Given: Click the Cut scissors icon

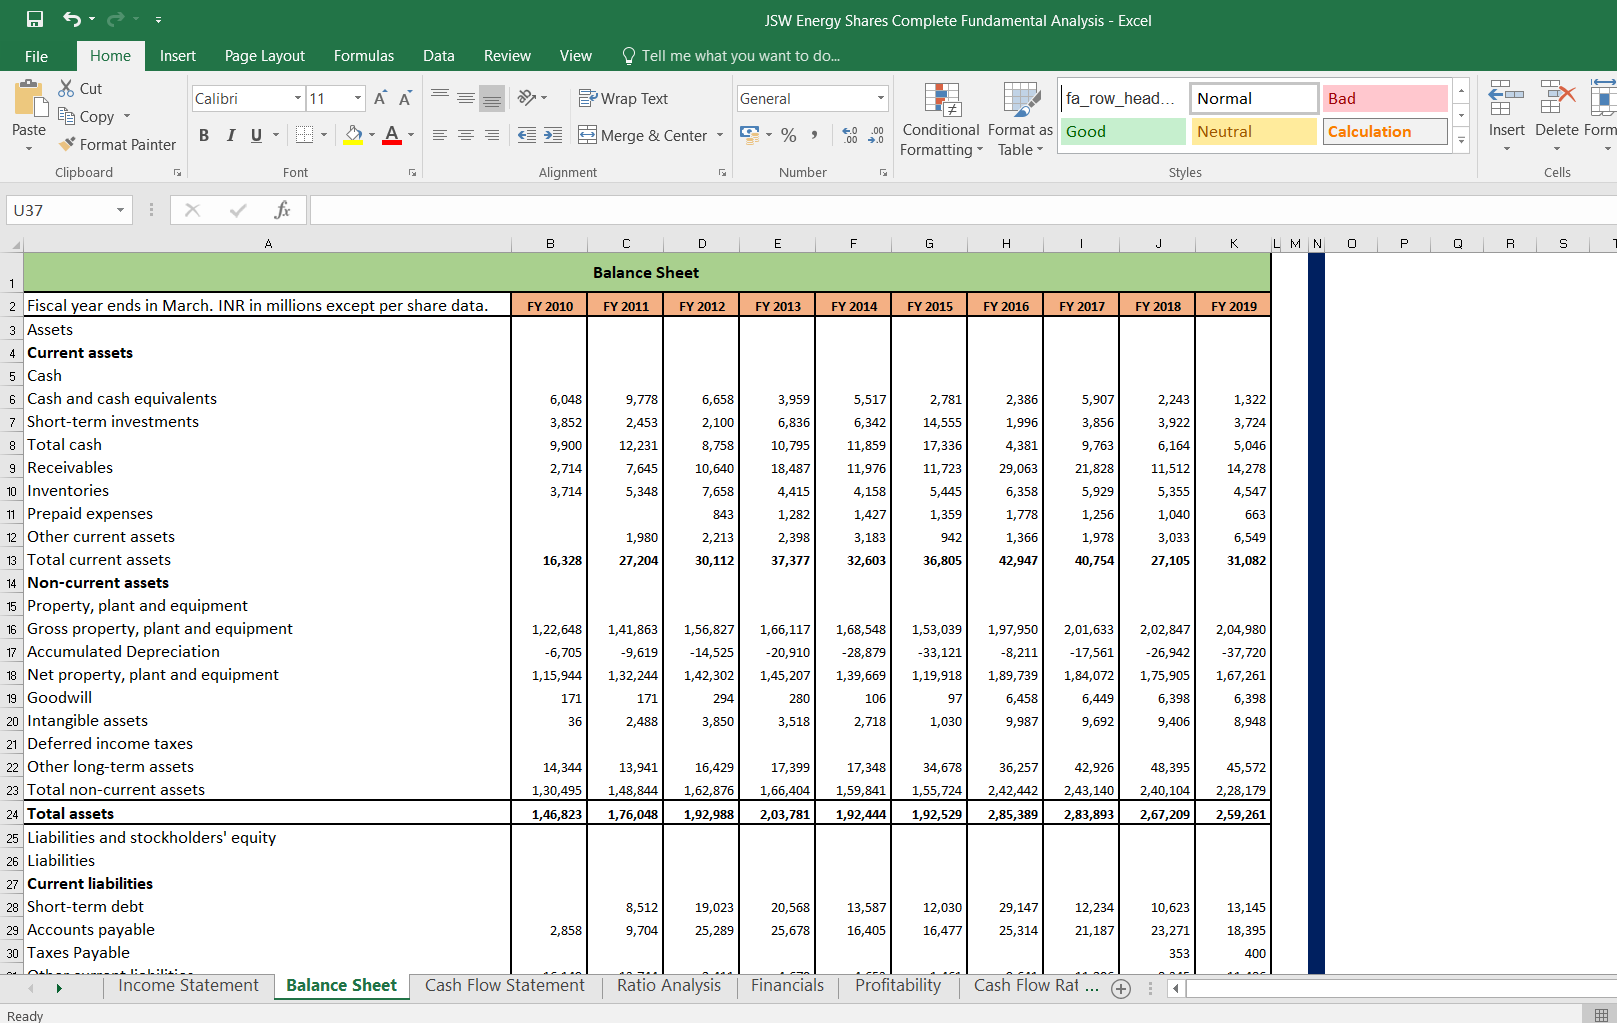Looking at the screenshot, I should click(x=66, y=88).
